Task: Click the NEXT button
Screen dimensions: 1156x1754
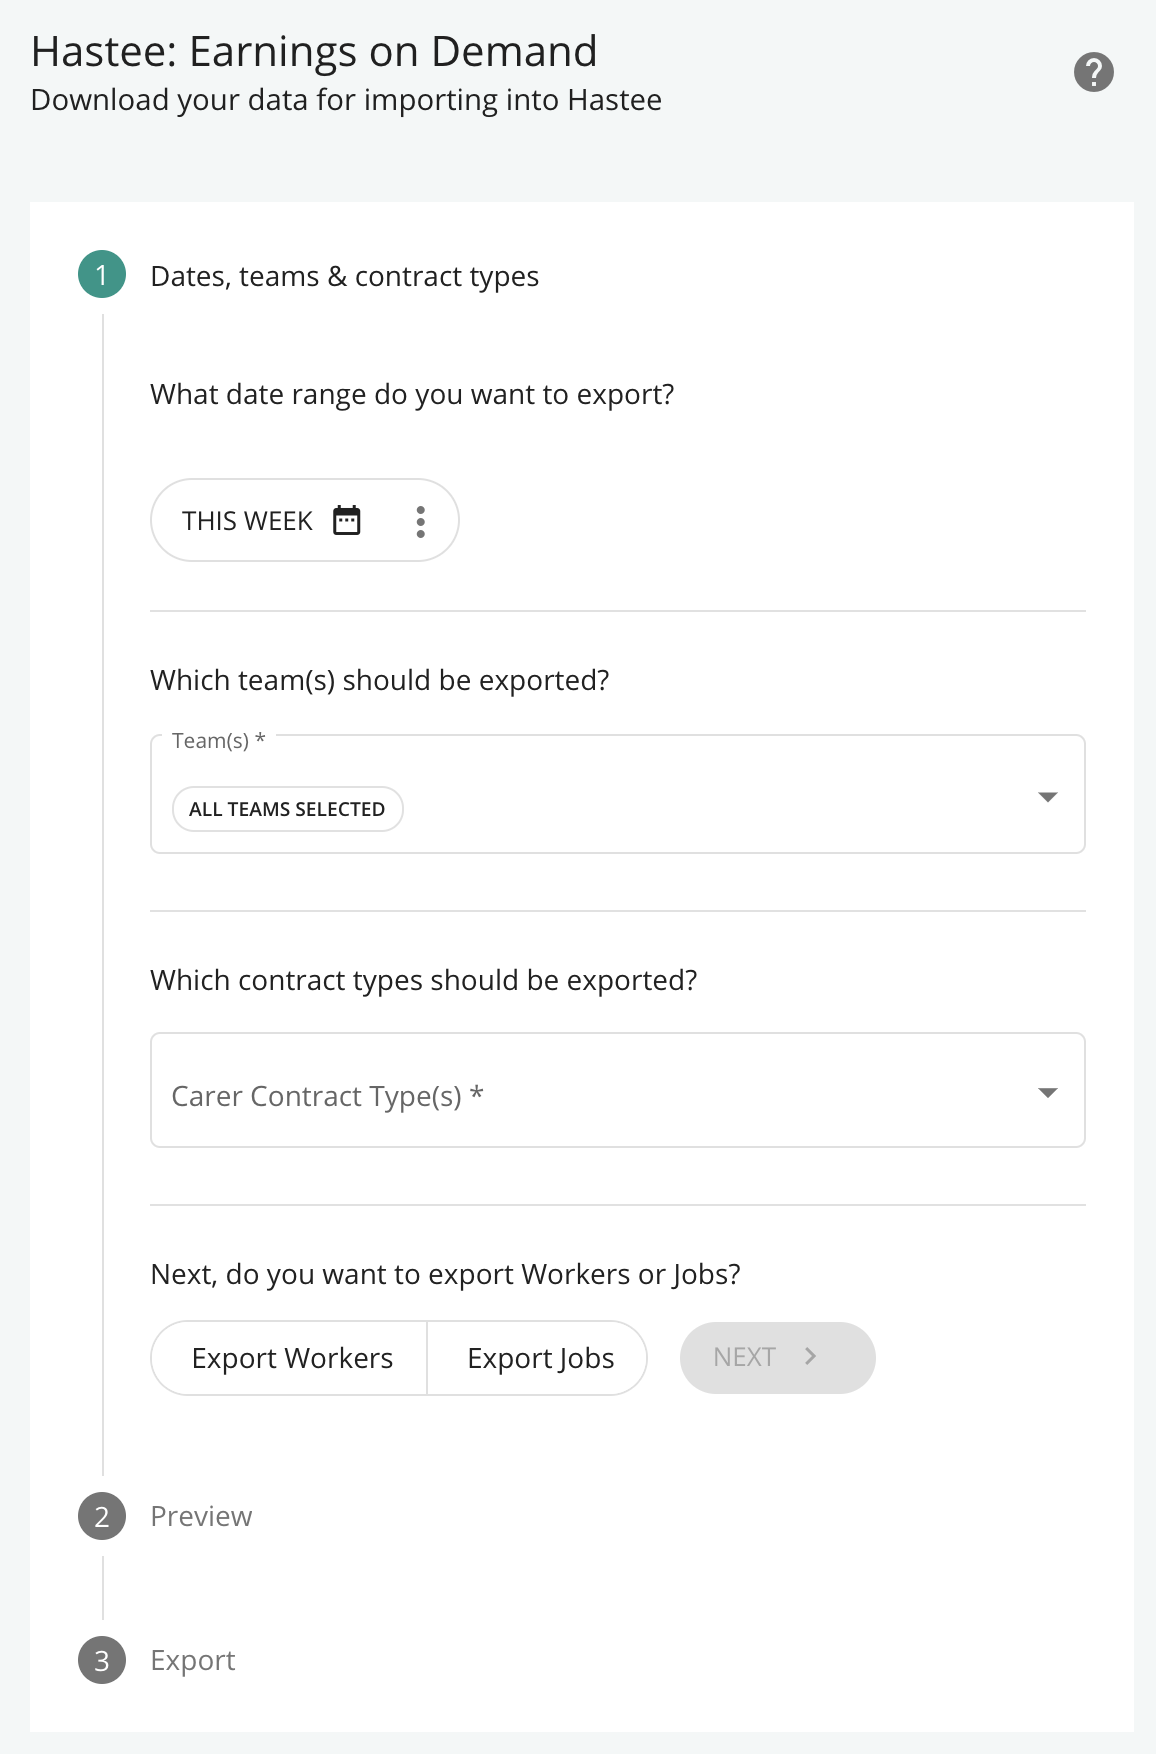Action: pyautogui.click(x=778, y=1358)
